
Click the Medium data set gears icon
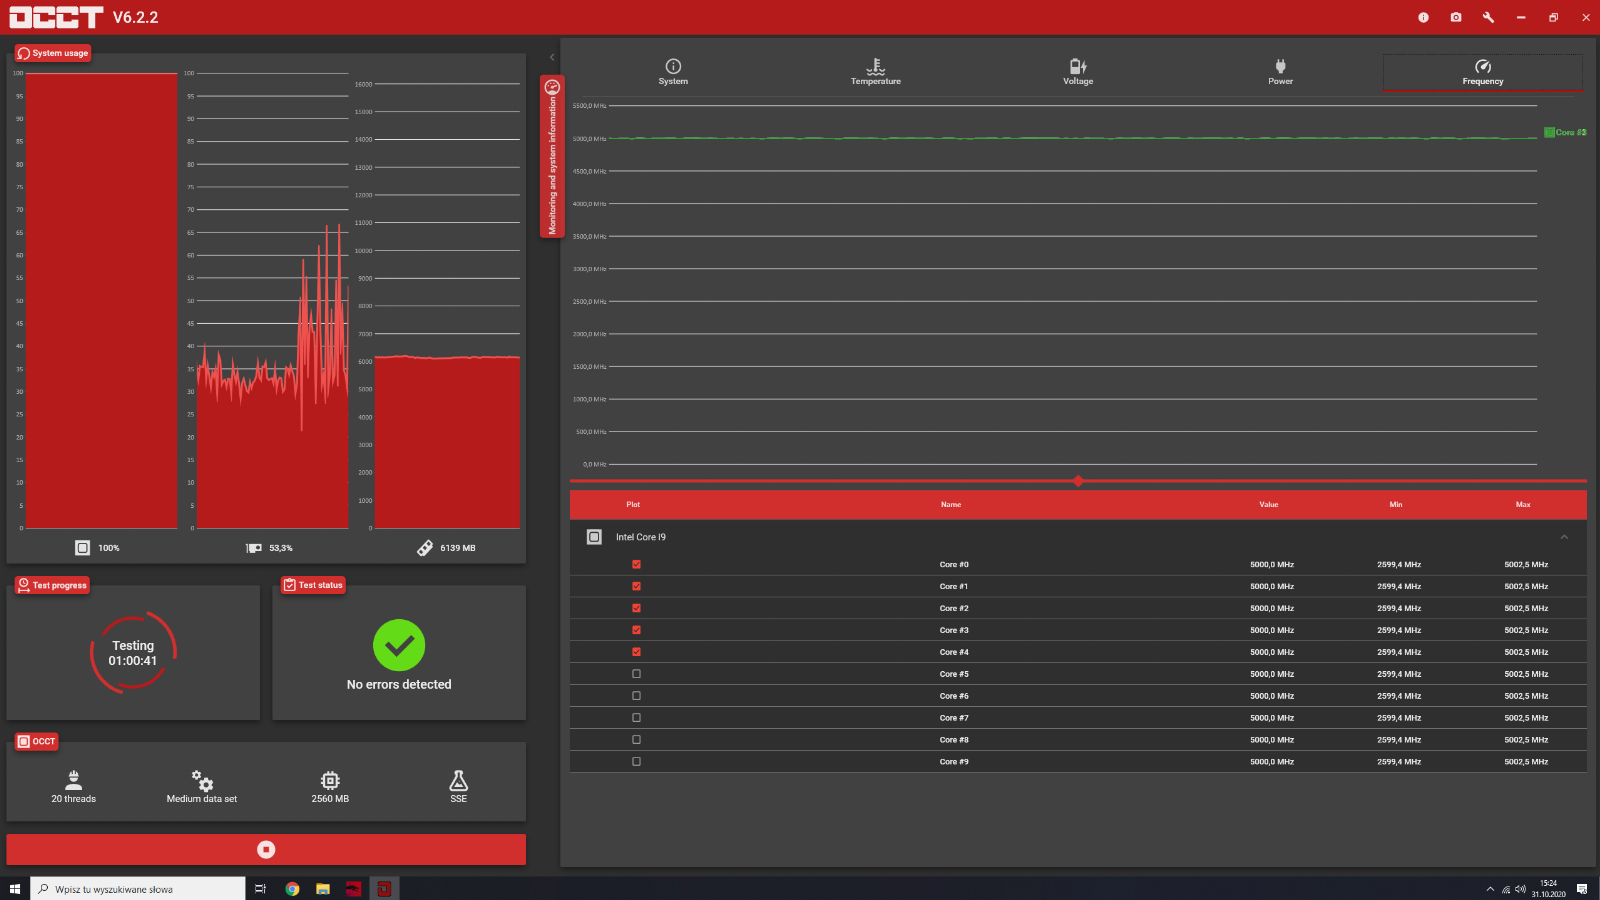pyautogui.click(x=202, y=780)
